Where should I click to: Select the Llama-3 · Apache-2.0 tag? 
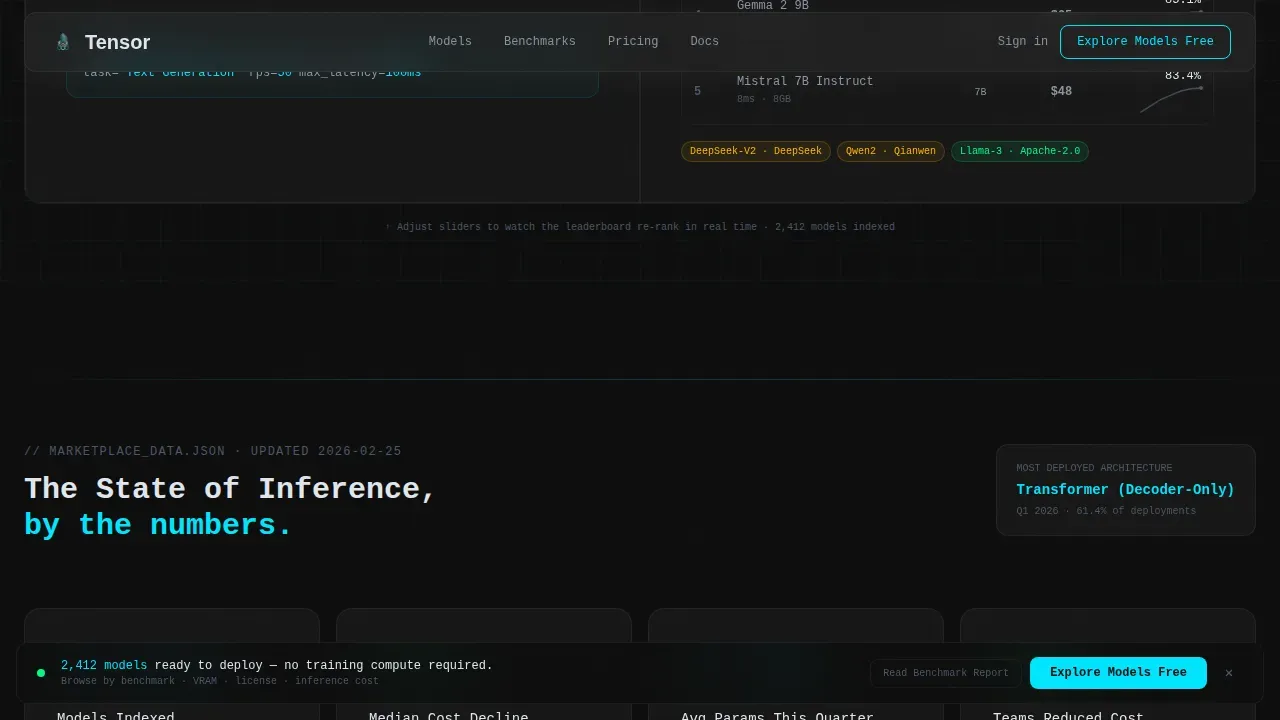click(x=1020, y=151)
